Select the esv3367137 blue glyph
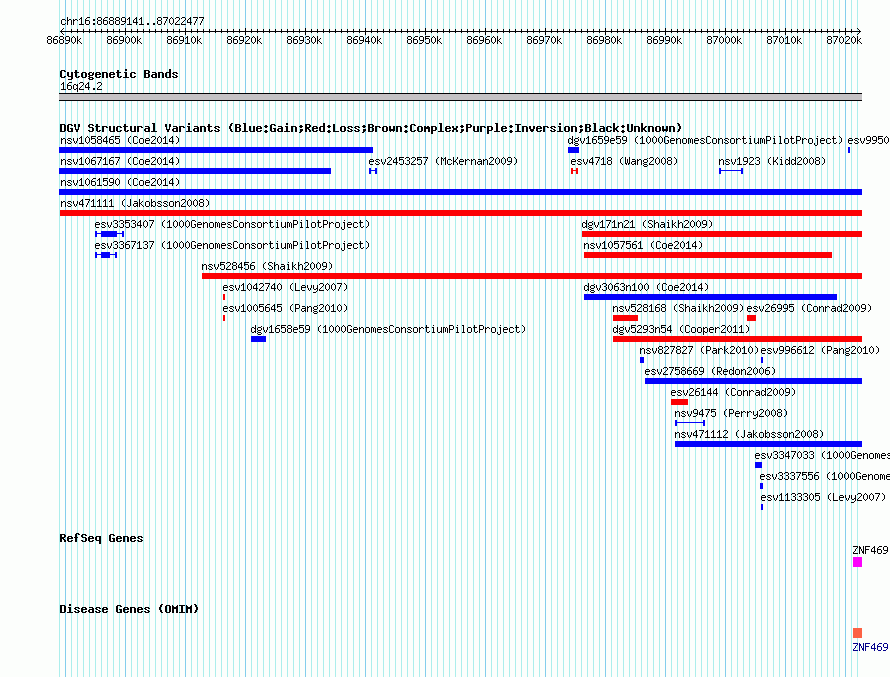Image resolution: width=890 pixels, height=677 pixels. (106, 255)
